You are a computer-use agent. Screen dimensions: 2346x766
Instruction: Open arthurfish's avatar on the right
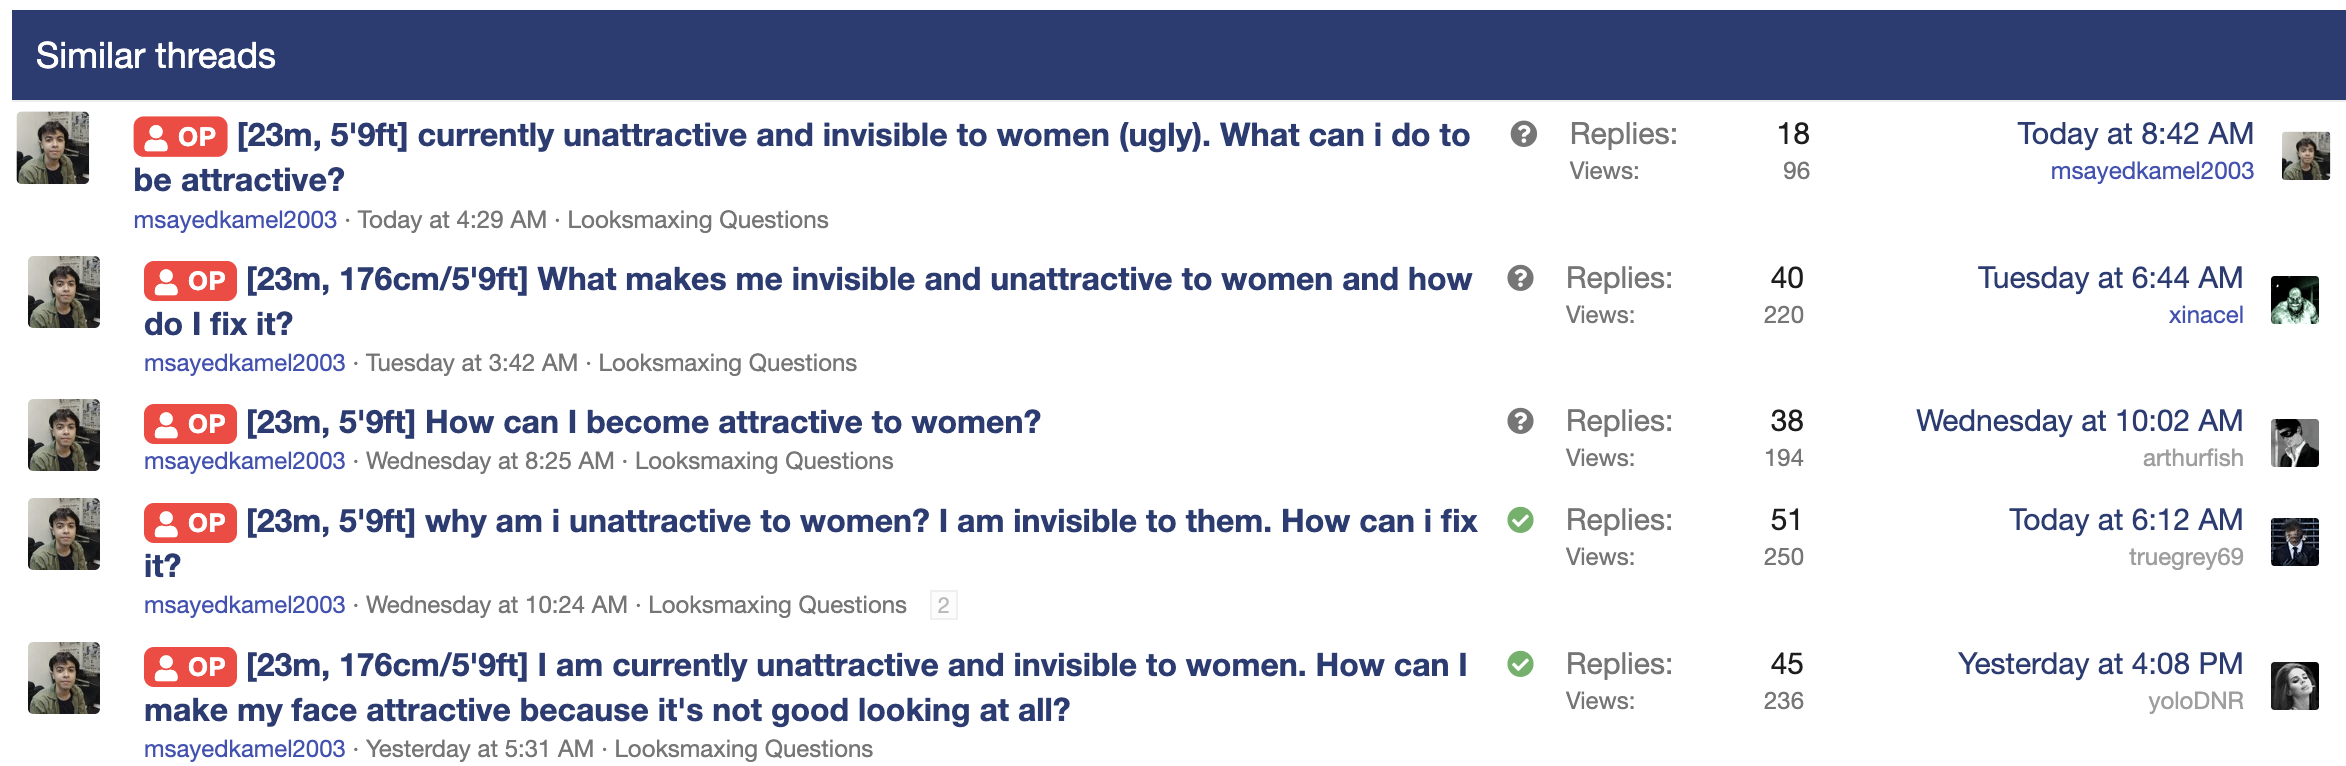coord(2294,443)
